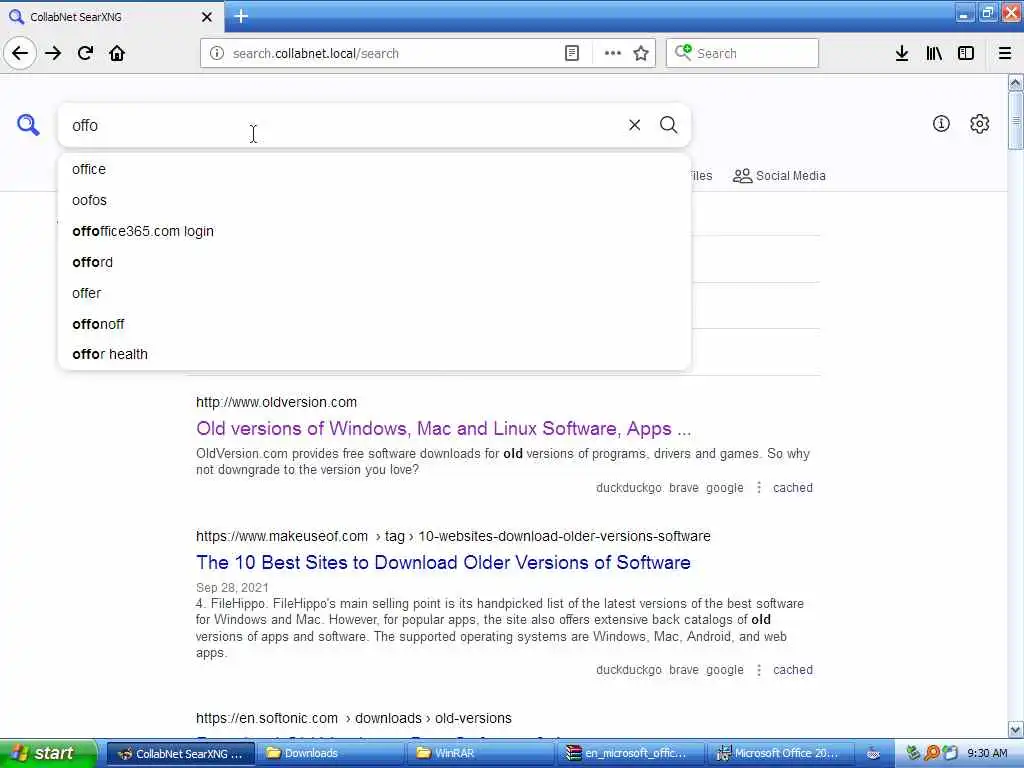Viewport: 1024px width, 768px height.
Task: Choose the 'office' suggestion
Action: [x=374, y=169]
